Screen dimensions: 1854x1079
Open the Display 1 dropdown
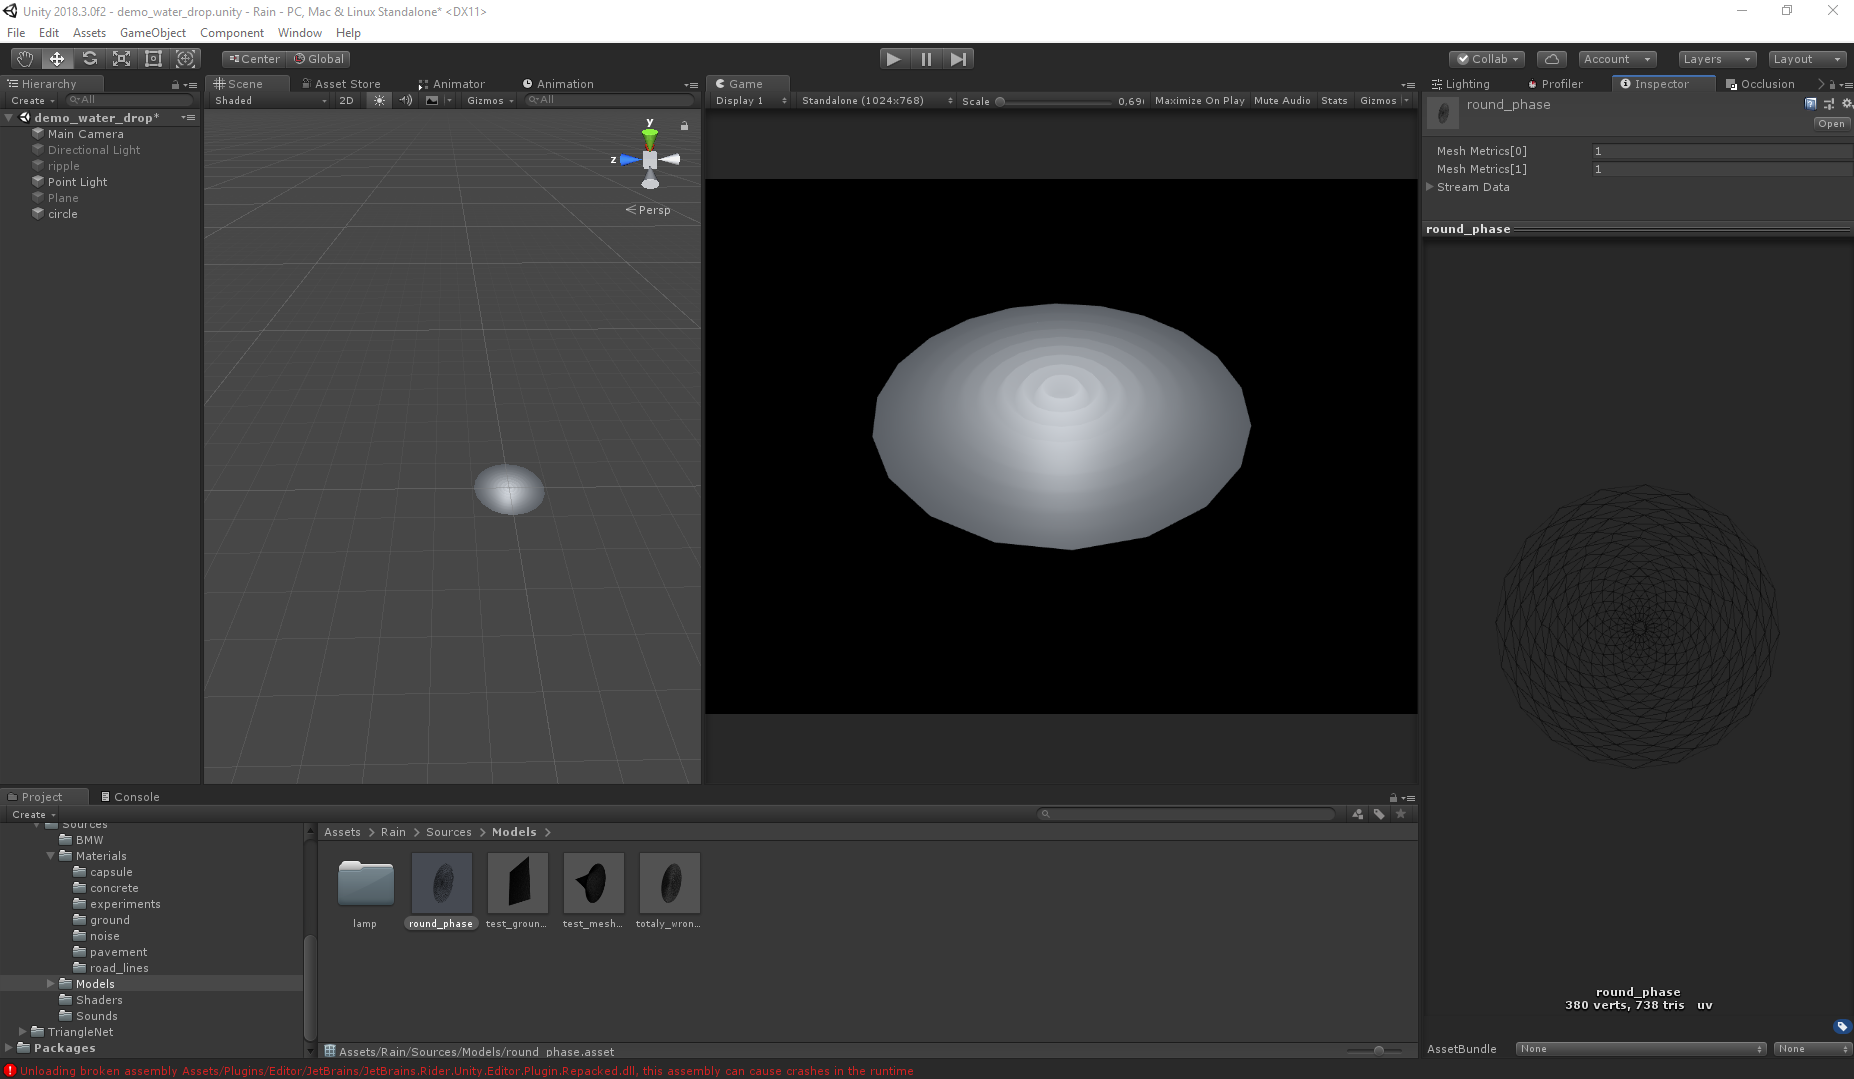[x=751, y=100]
